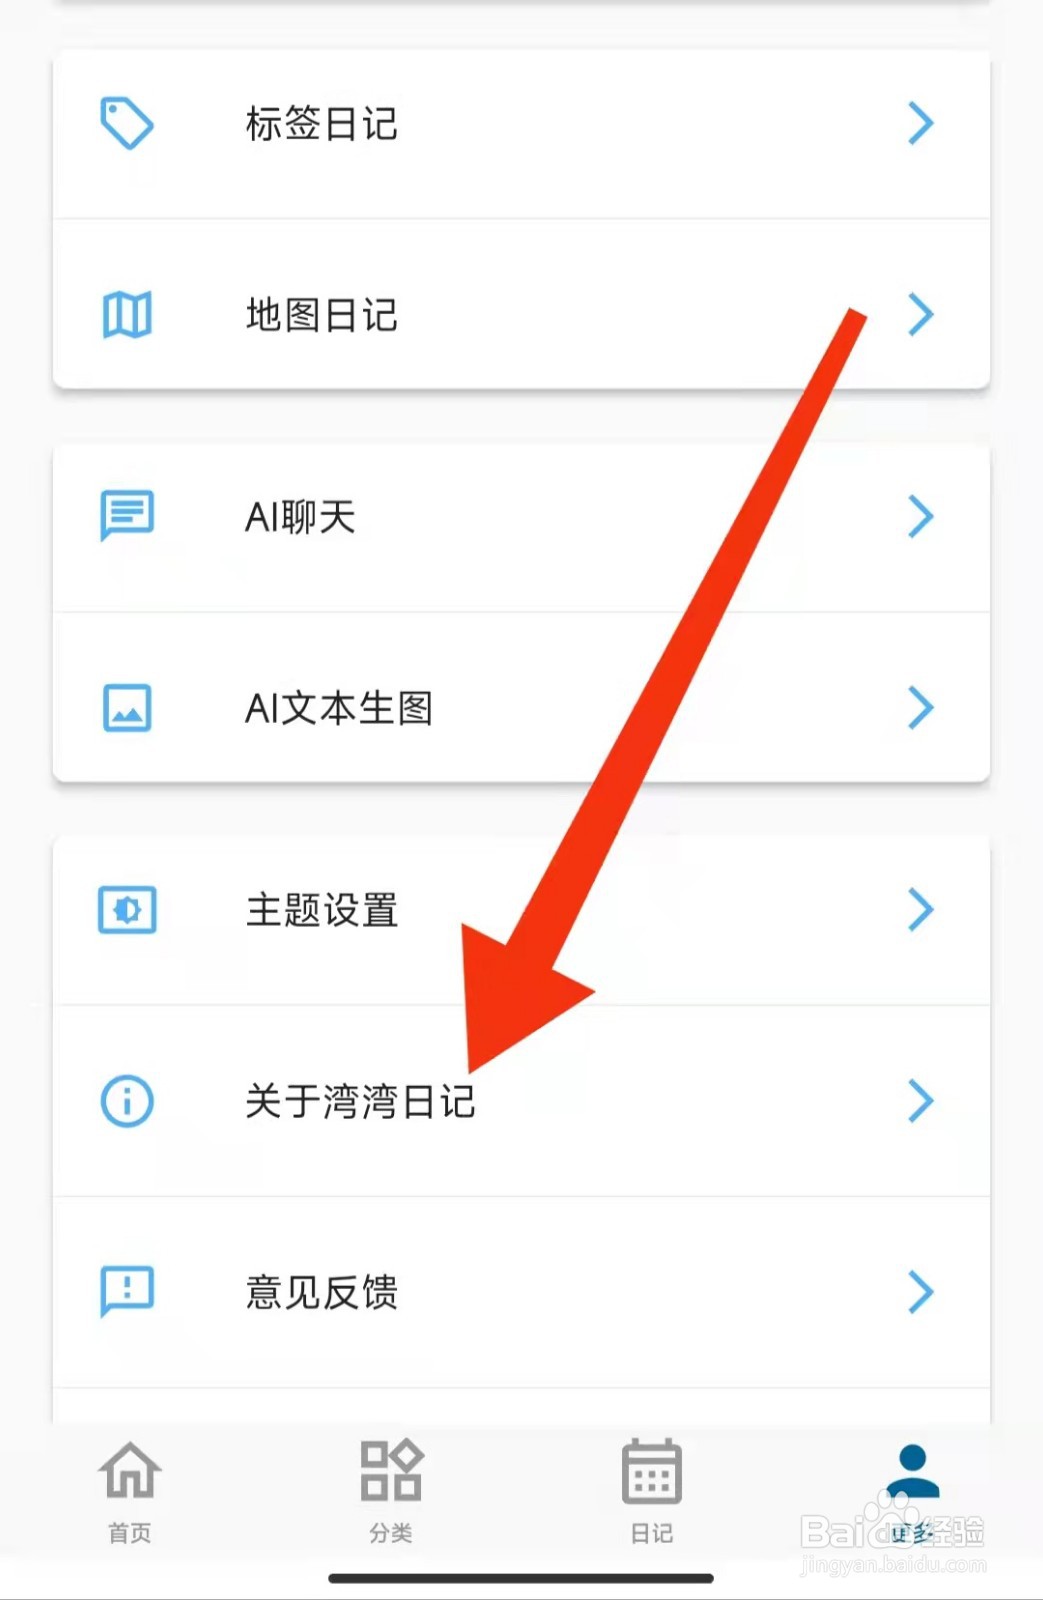Open the AI聊天 chevron arrow
The height and width of the screenshot is (1600, 1043).
920,516
